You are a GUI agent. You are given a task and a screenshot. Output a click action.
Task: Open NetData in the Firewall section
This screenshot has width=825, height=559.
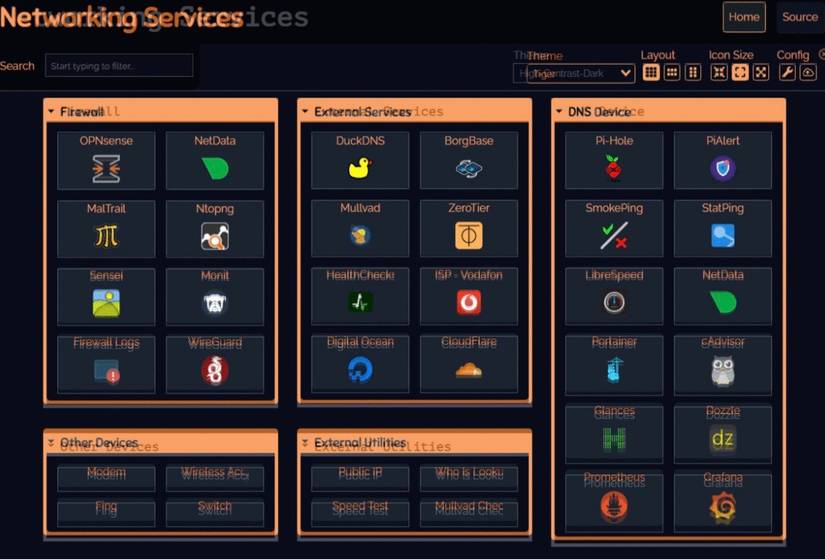click(215, 160)
